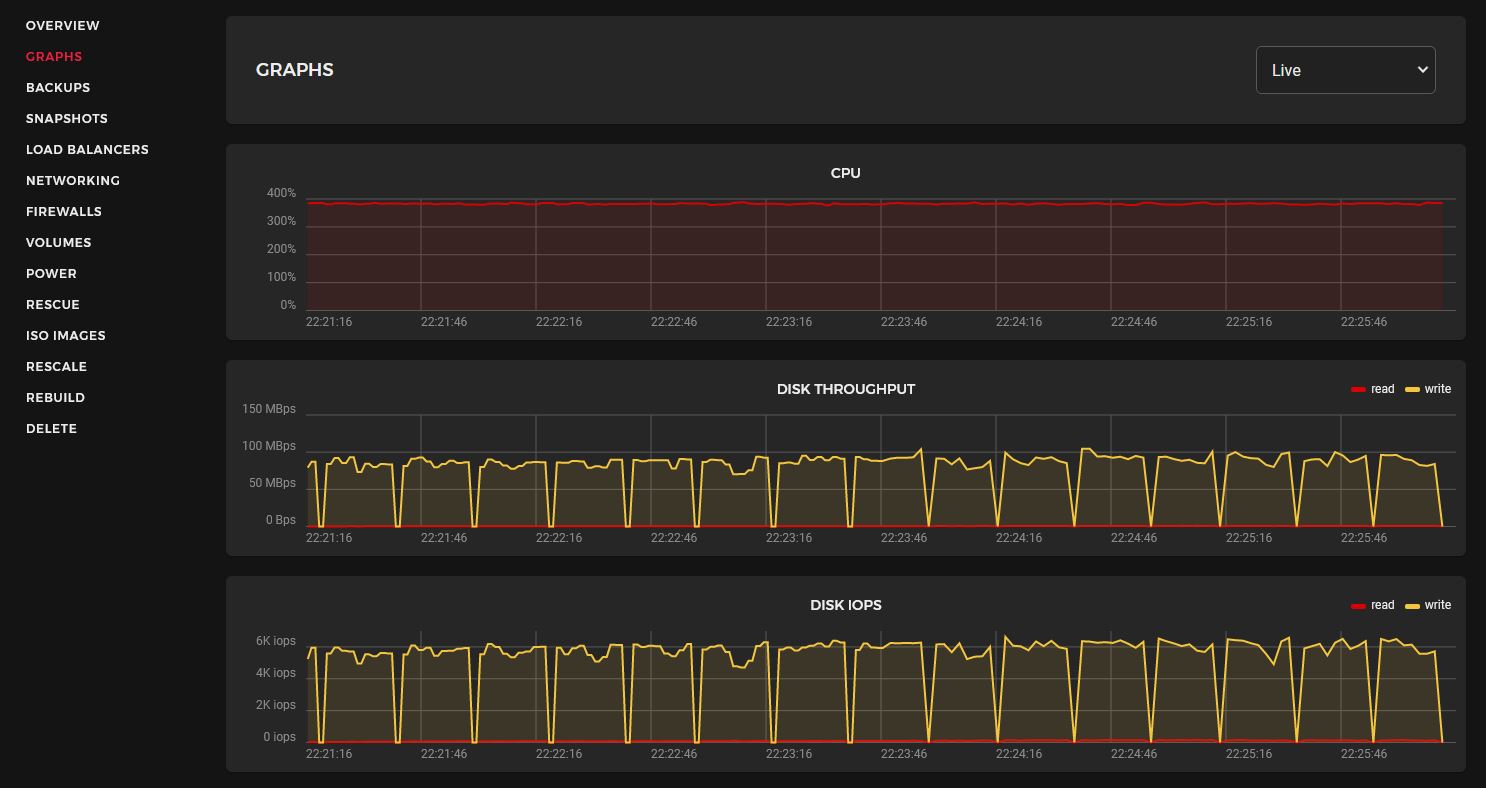Select Graphs in the sidebar
This screenshot has width=1486, height=788.
(54, 56)
